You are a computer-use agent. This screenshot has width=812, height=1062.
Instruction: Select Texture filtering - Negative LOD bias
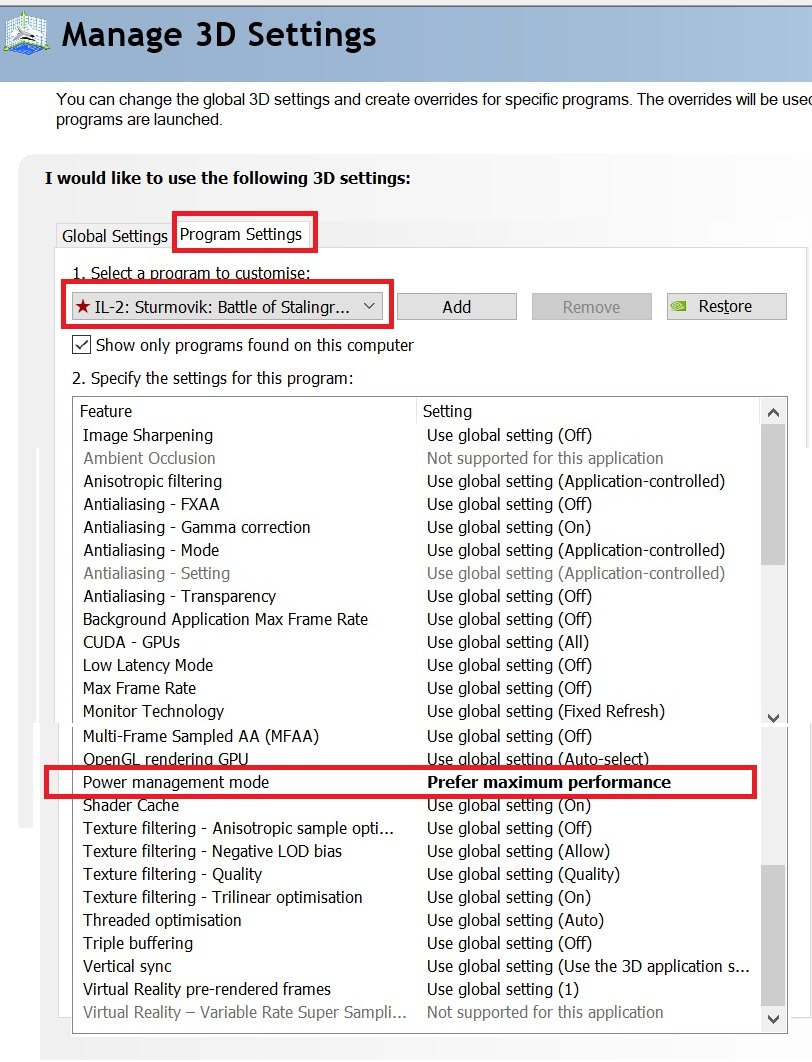point(212,851)
